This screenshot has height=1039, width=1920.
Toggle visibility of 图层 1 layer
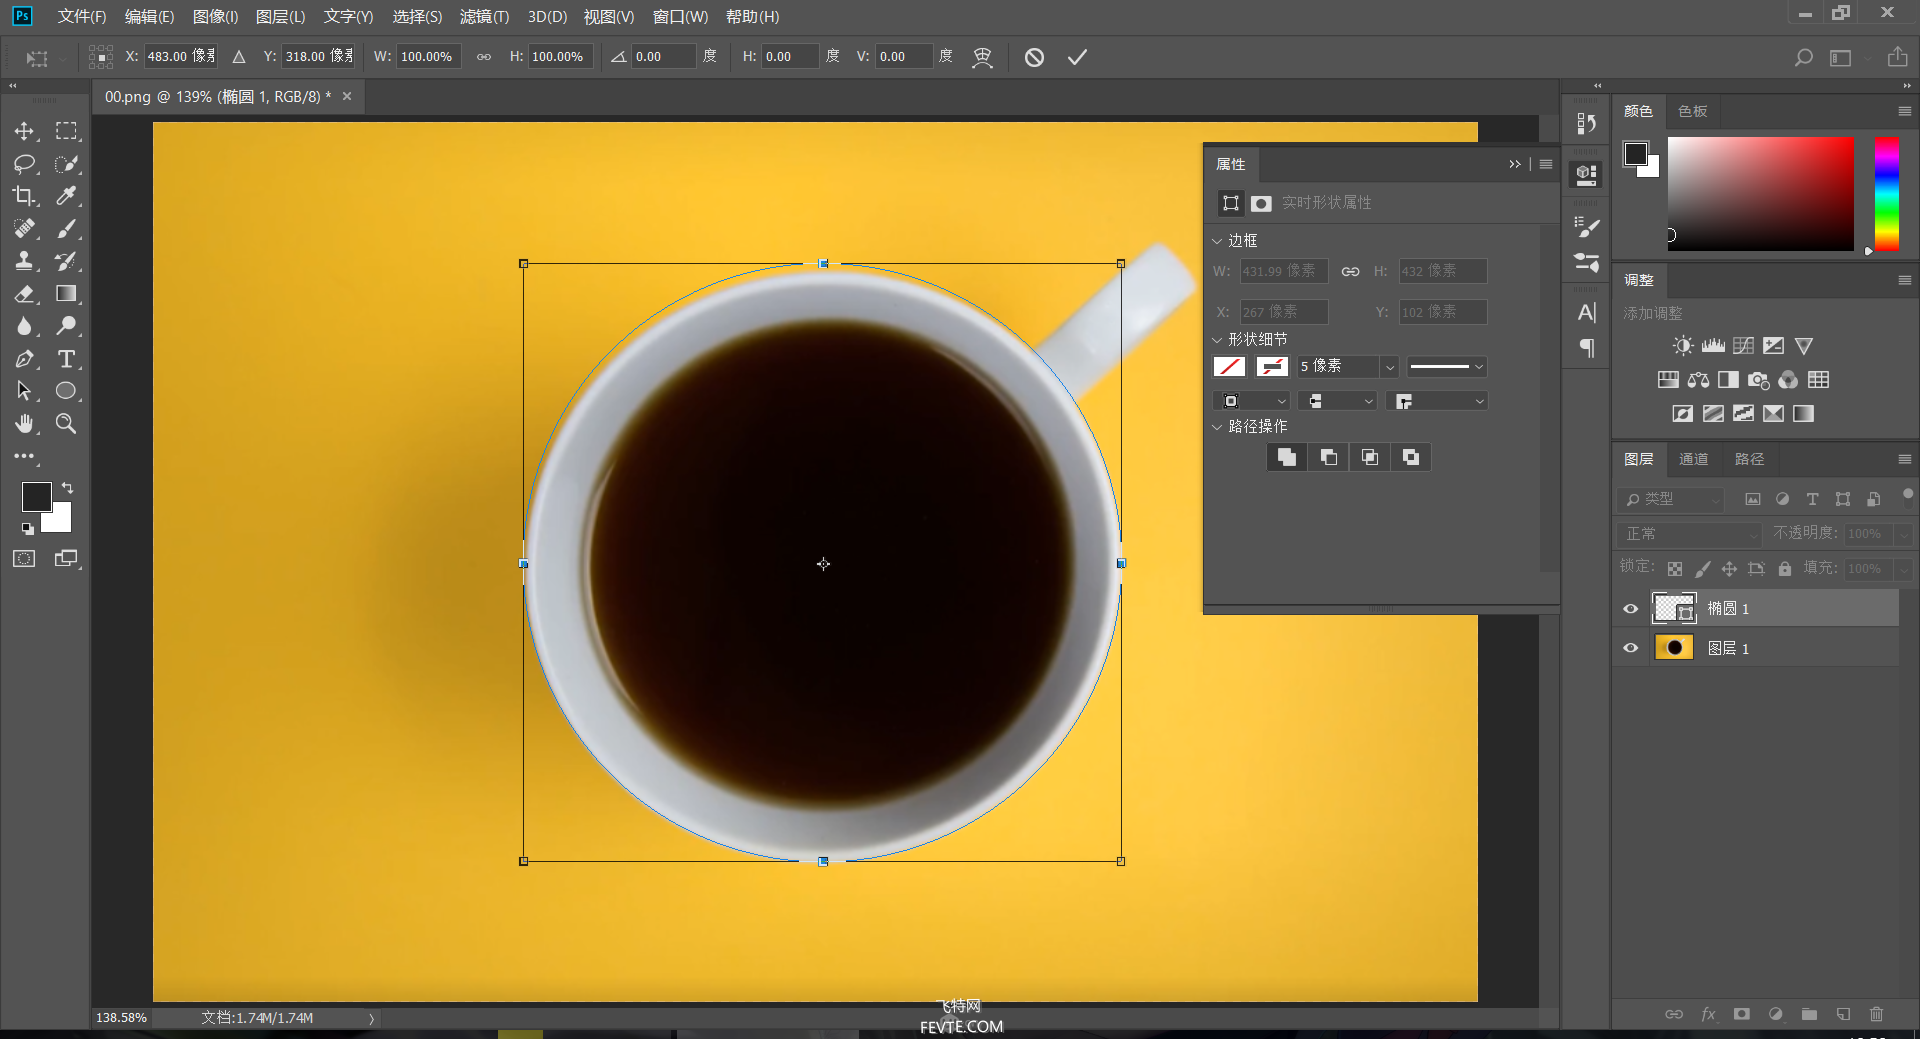tap(1631, 648)
